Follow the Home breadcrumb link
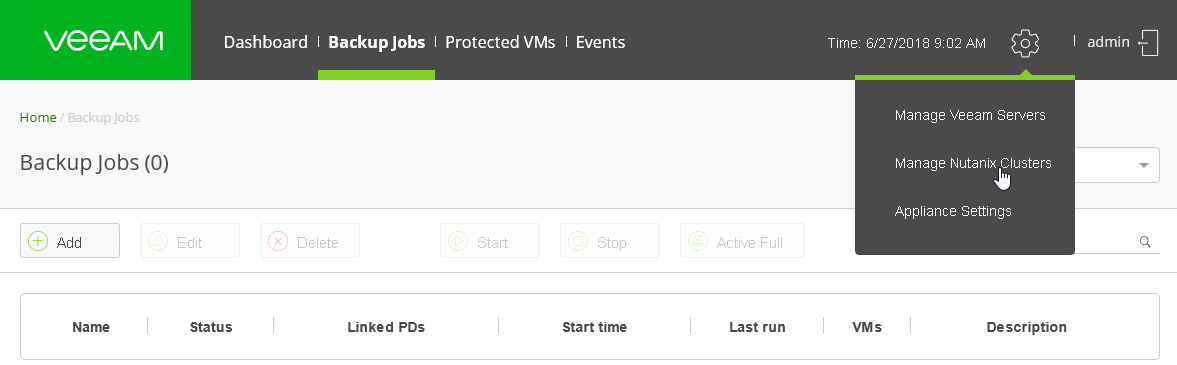 click(x=38, y=117)
